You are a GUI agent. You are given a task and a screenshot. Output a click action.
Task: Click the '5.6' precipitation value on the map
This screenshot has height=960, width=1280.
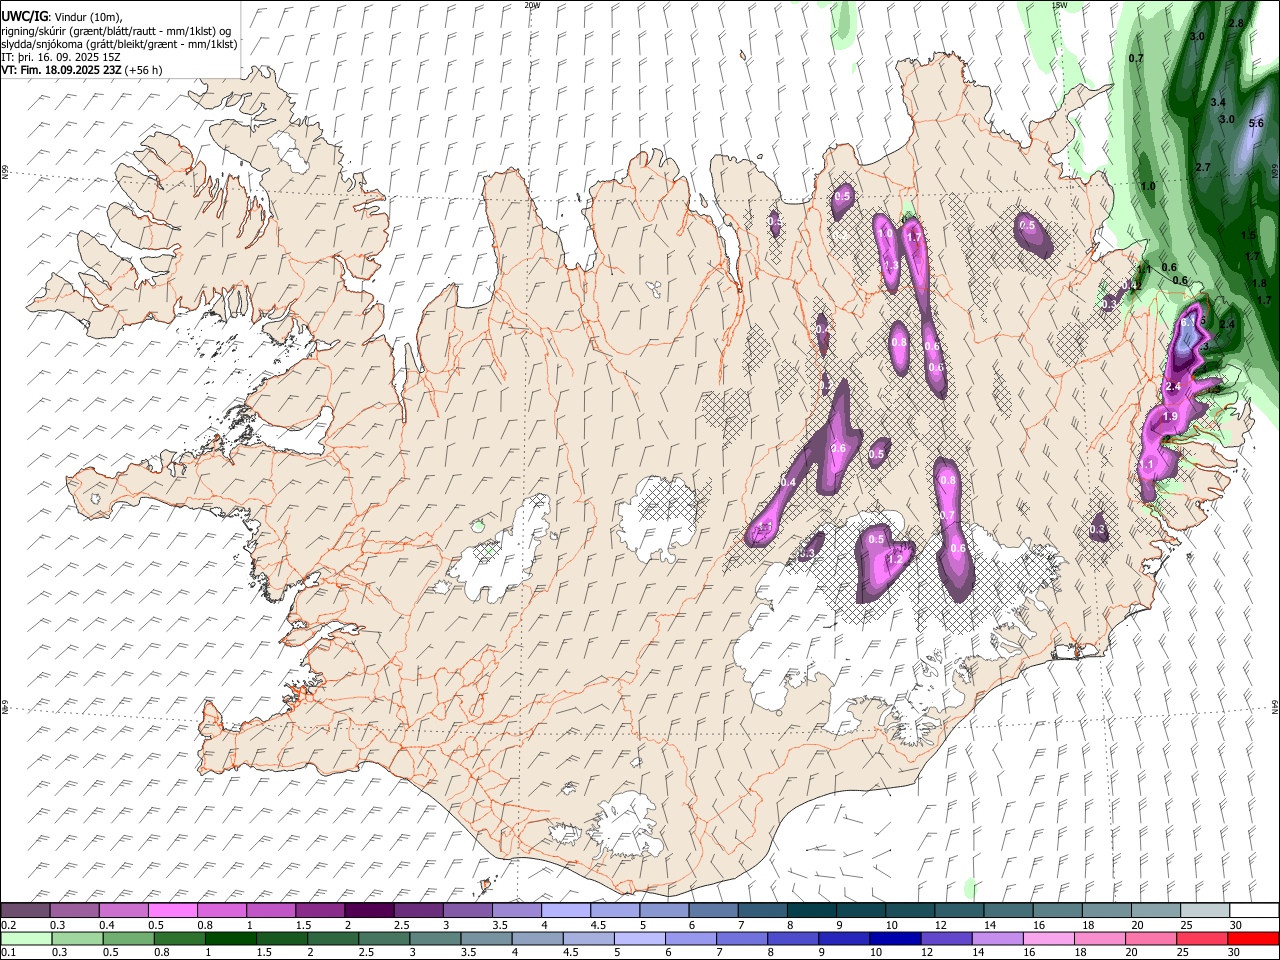[x=1256, y=123]
